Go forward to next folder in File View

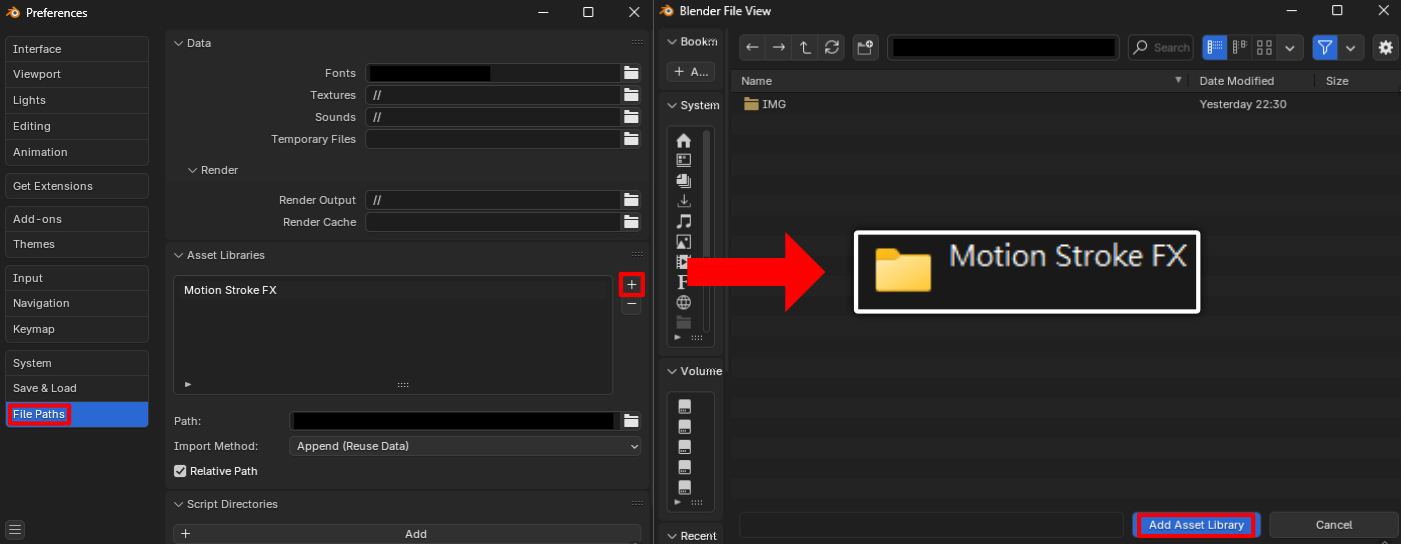point(778,47)
